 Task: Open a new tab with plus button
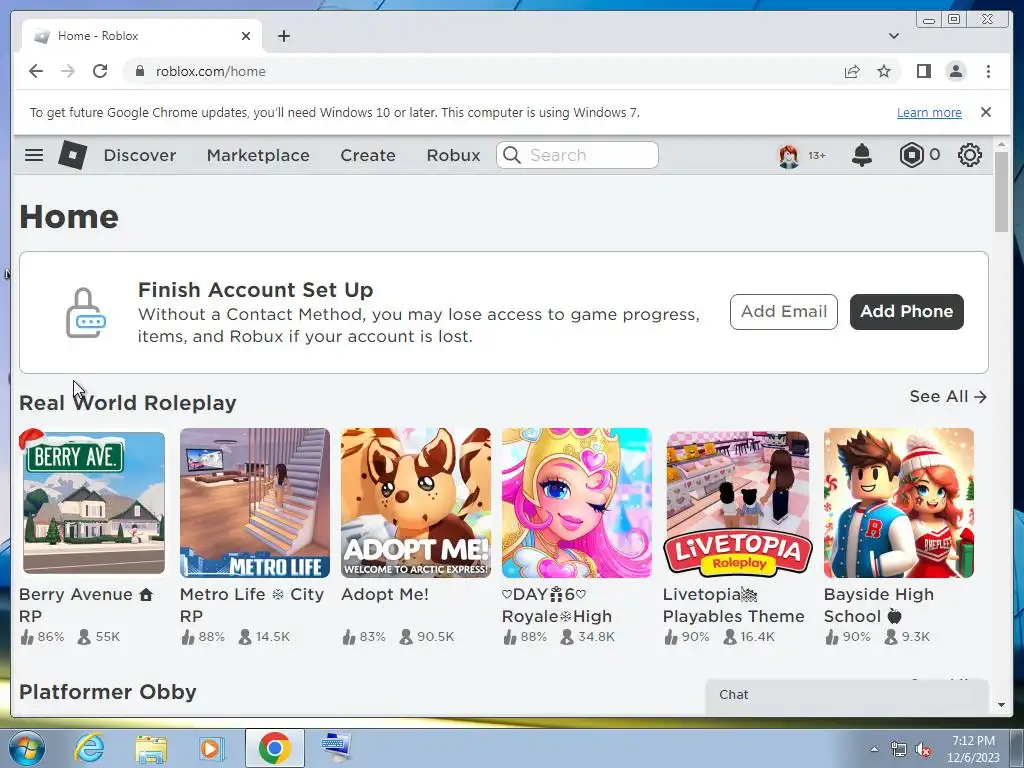(283, 36)
